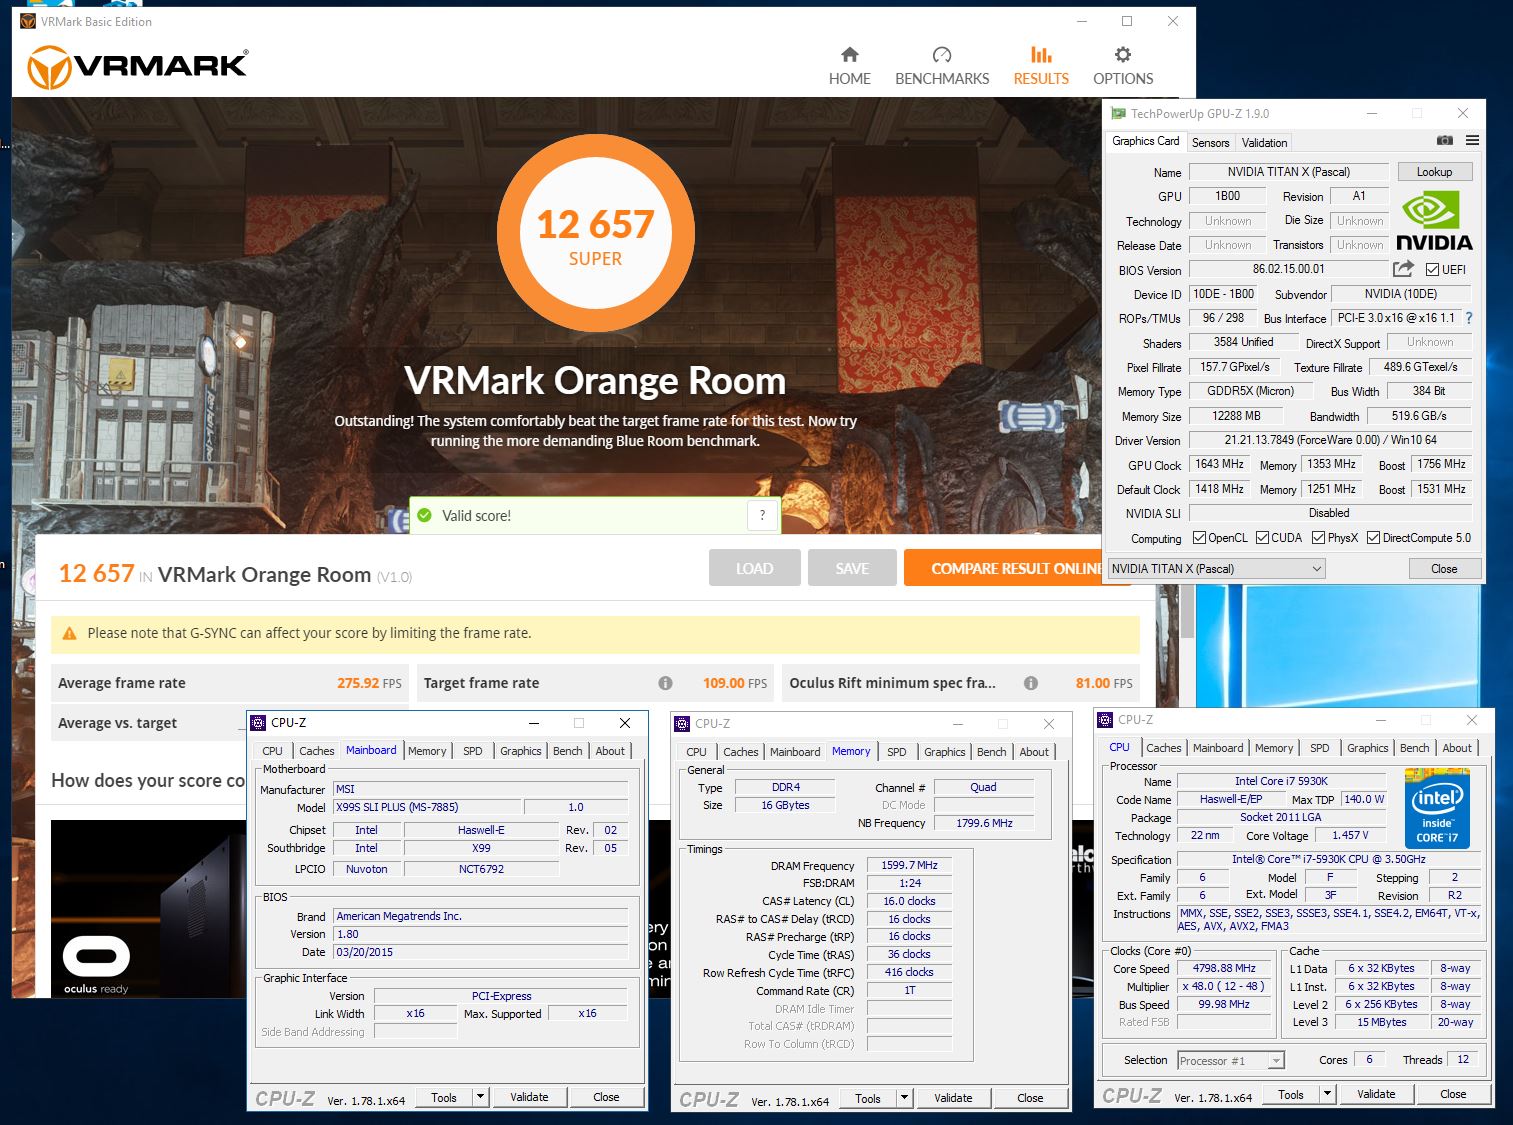Viewport: 1513px width, 1125px height.
Task: Click the Mainboard CPU-Z window title icon
Action: point(258,722)
